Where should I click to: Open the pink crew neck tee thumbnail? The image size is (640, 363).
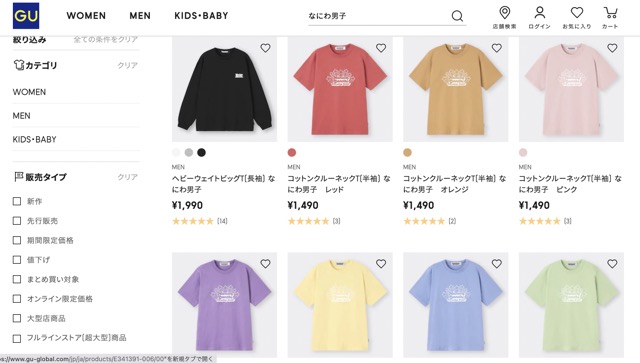(571, 89)
